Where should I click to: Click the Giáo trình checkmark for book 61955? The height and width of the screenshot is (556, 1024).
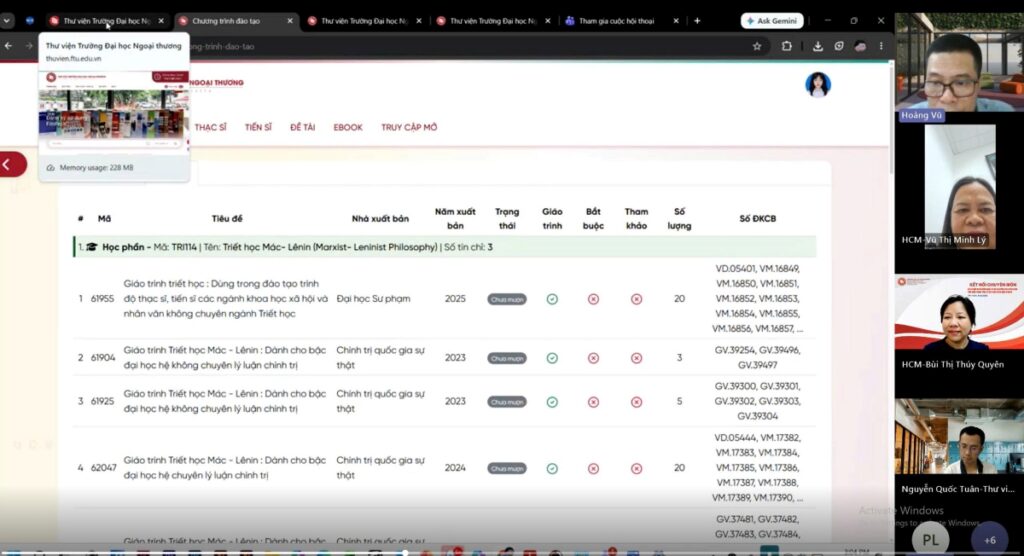[552, 299]
